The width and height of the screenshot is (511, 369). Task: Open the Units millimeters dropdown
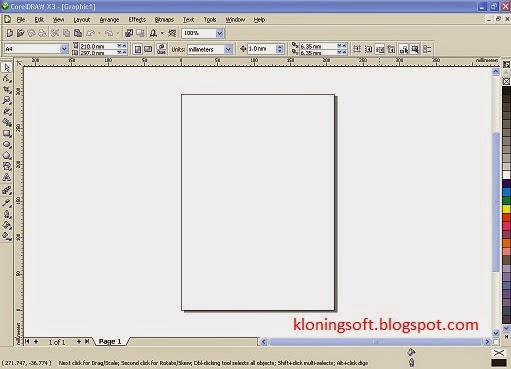point(228,49)
